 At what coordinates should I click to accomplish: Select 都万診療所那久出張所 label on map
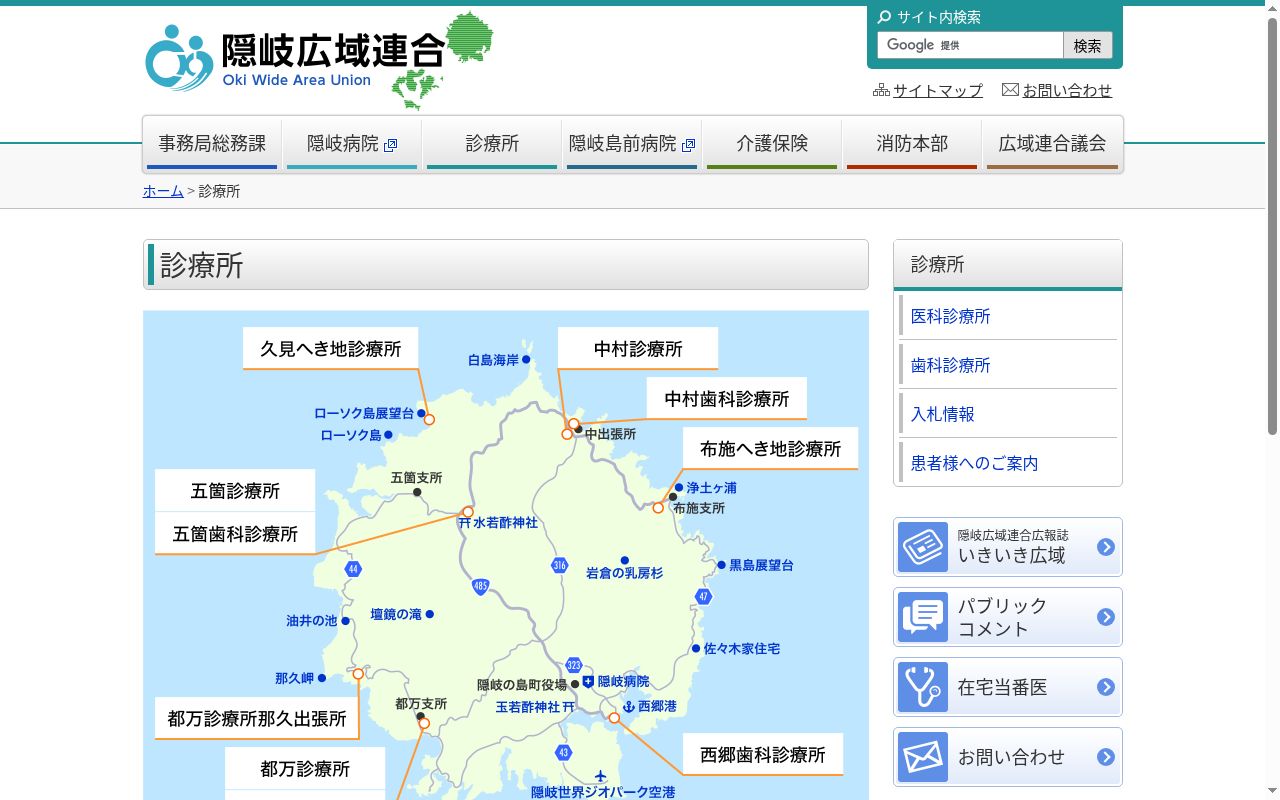[x=257, y=719]
